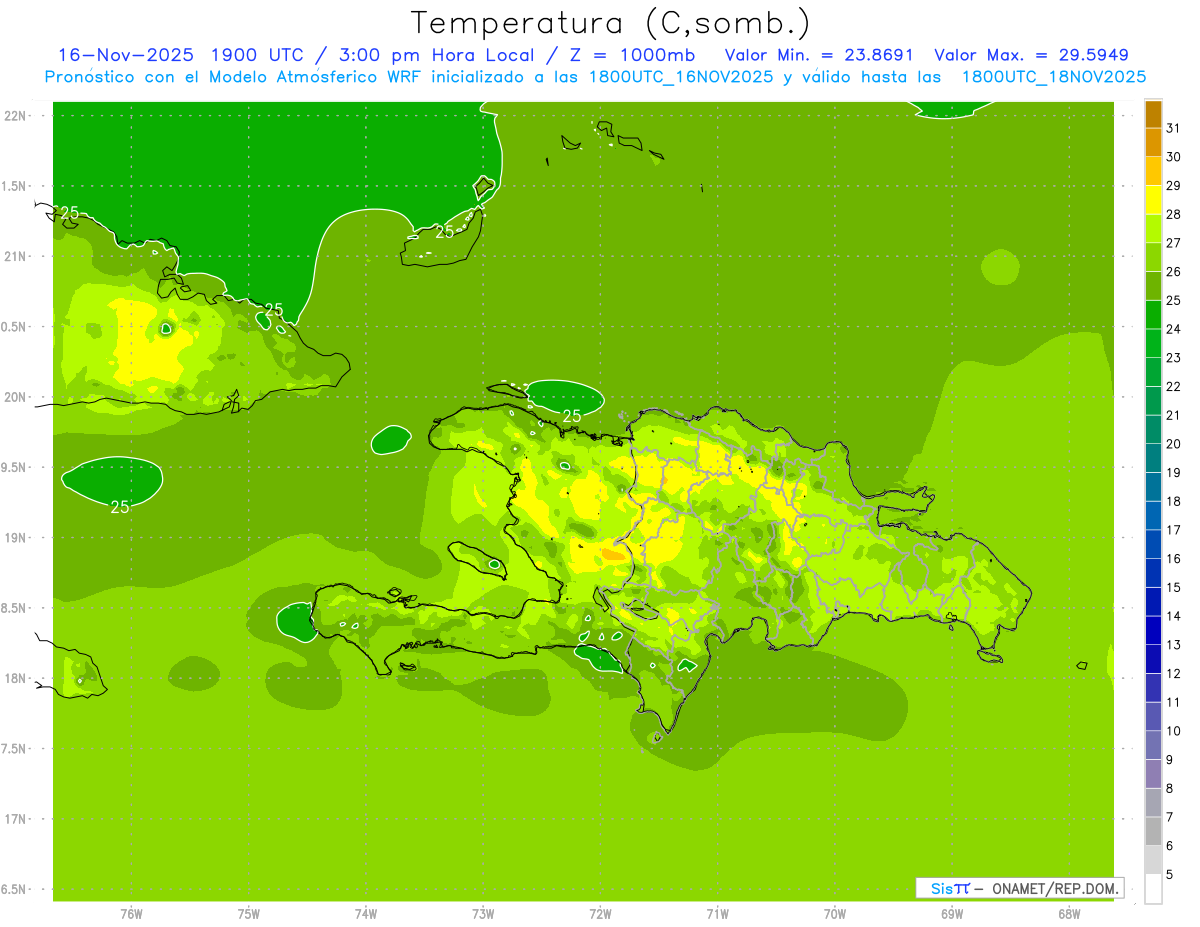Click the teal 19 degree legend band
Screen dimensions: 1200x927
[x=1153, y=459]
